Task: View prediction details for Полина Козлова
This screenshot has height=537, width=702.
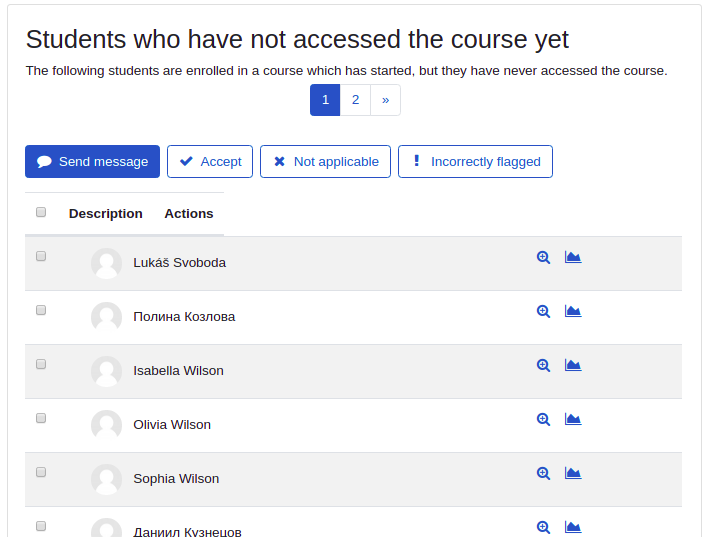Action: [543, 311]
